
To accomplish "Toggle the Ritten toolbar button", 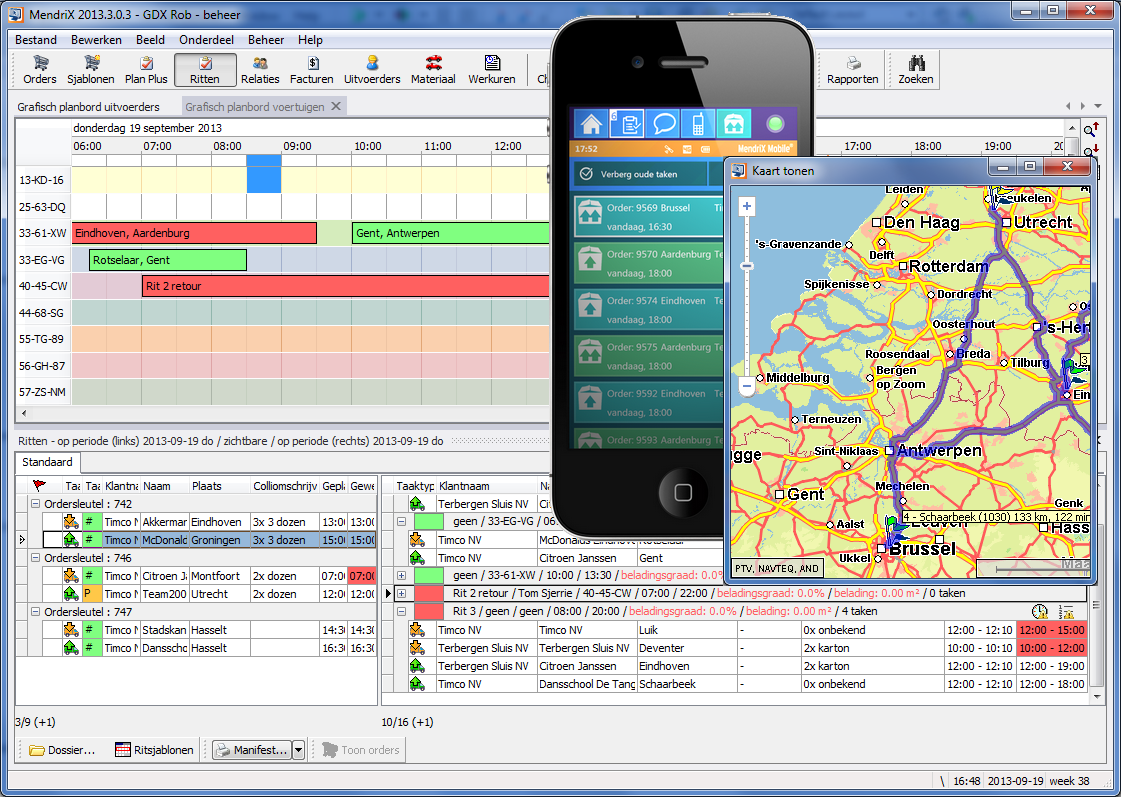I will (205, 70).
